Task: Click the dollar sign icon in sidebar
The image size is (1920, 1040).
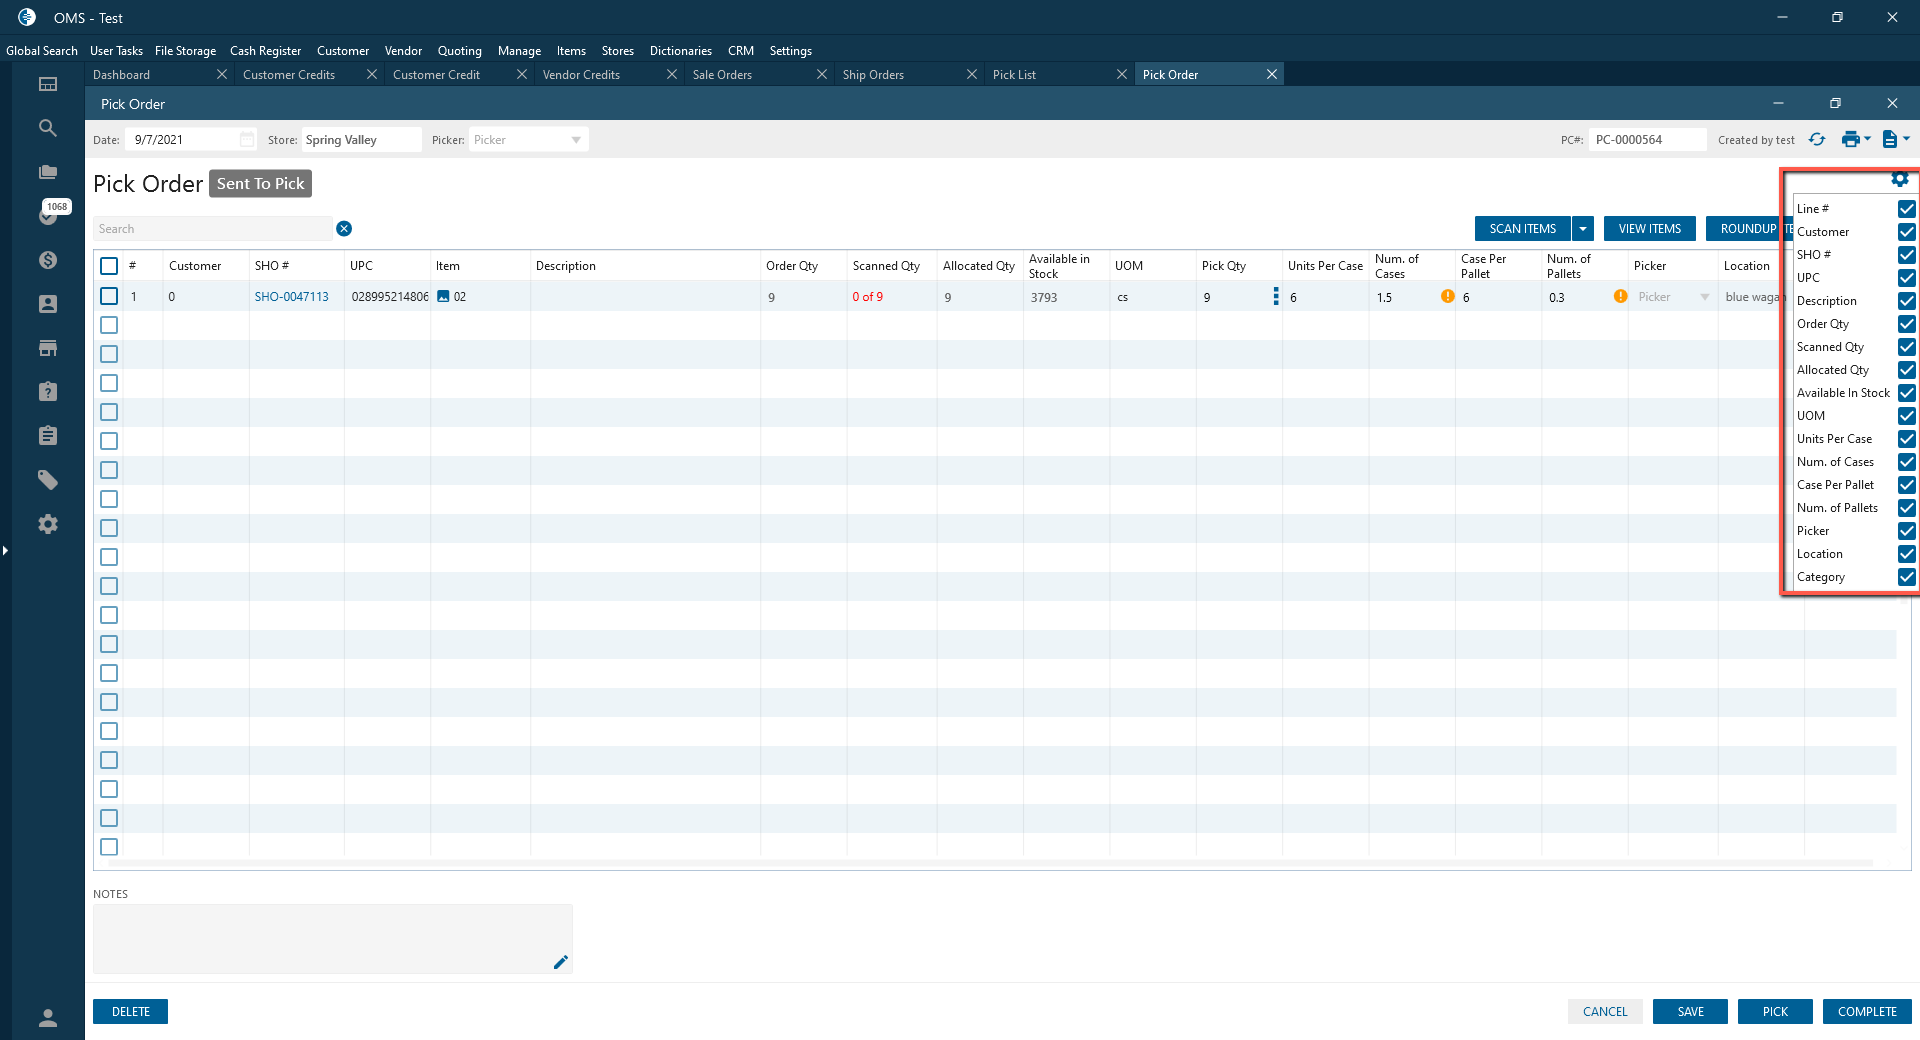Action: 48,260
